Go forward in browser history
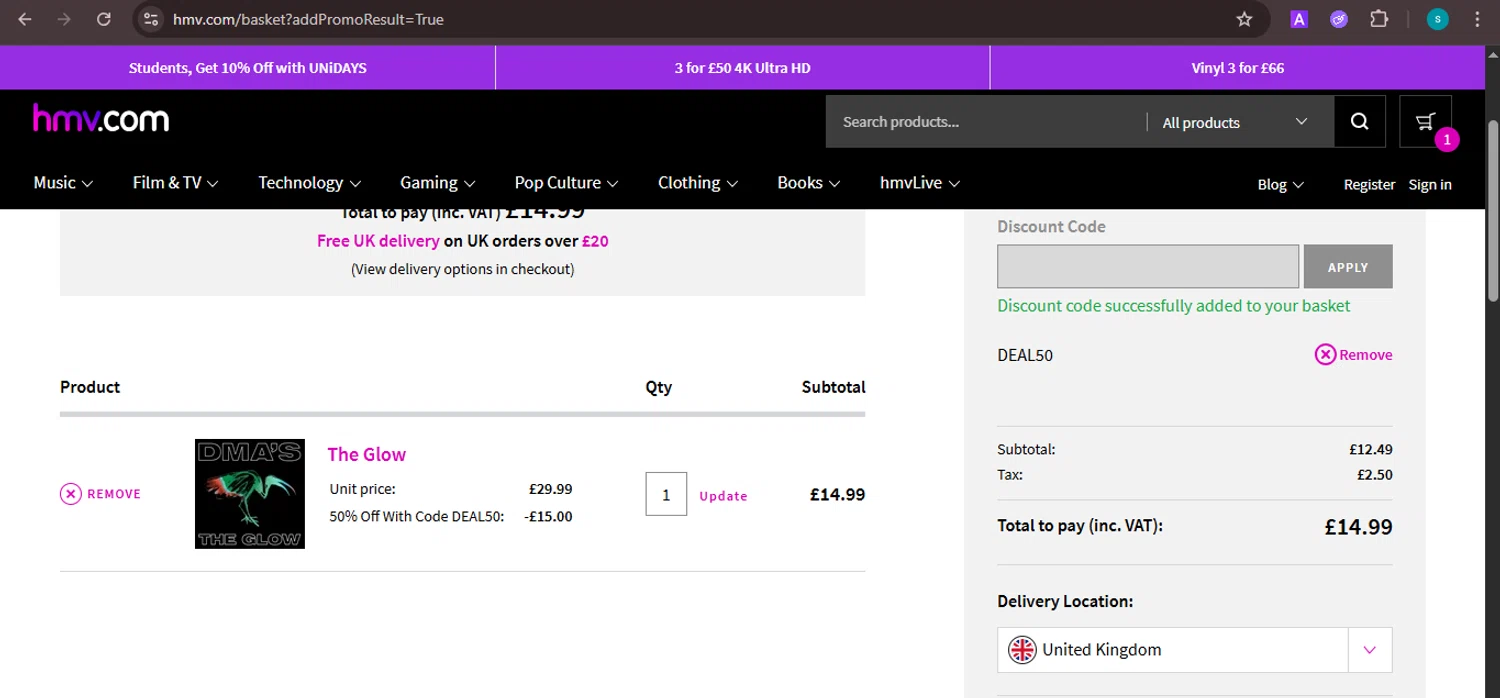The width and height of the screenshot is (1500, 698). tap(64, 19)
